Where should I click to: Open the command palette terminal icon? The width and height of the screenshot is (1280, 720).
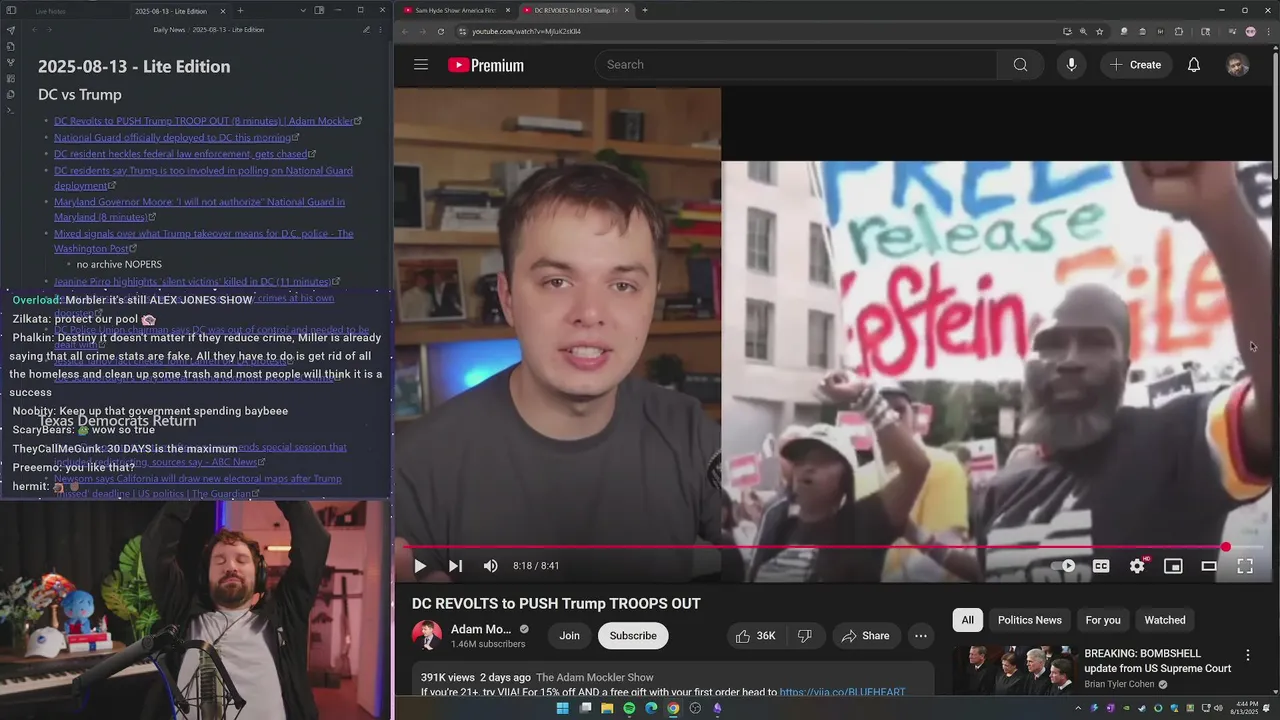tap(11, 110)
